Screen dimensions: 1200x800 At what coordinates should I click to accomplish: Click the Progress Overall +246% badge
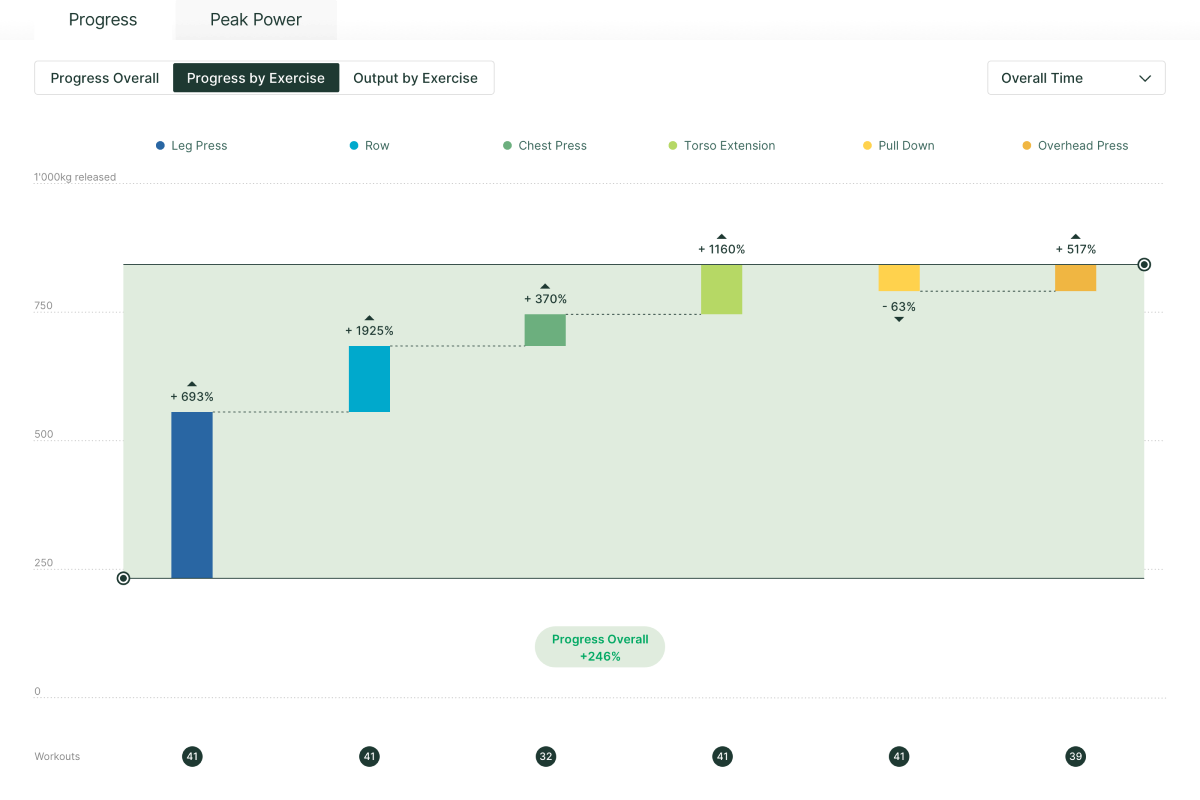[600, 647]
